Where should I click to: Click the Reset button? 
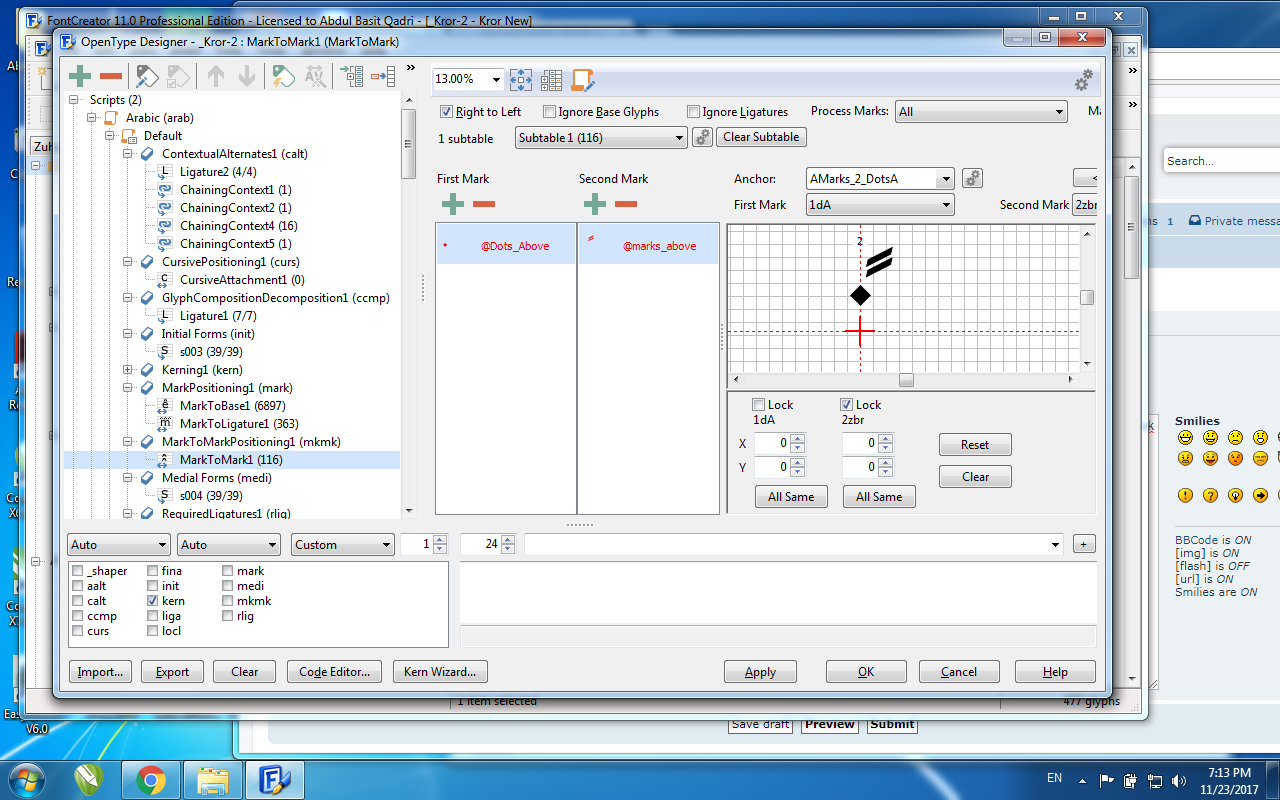tap(975, 445)
